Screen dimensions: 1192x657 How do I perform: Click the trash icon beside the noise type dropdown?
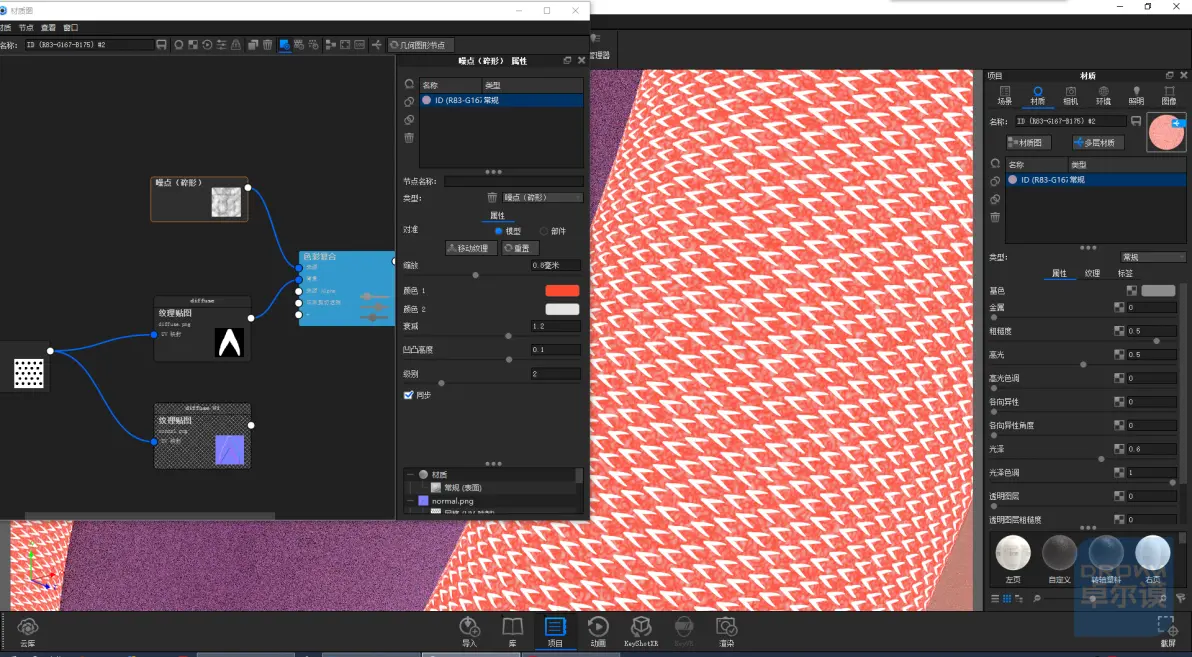492,198
